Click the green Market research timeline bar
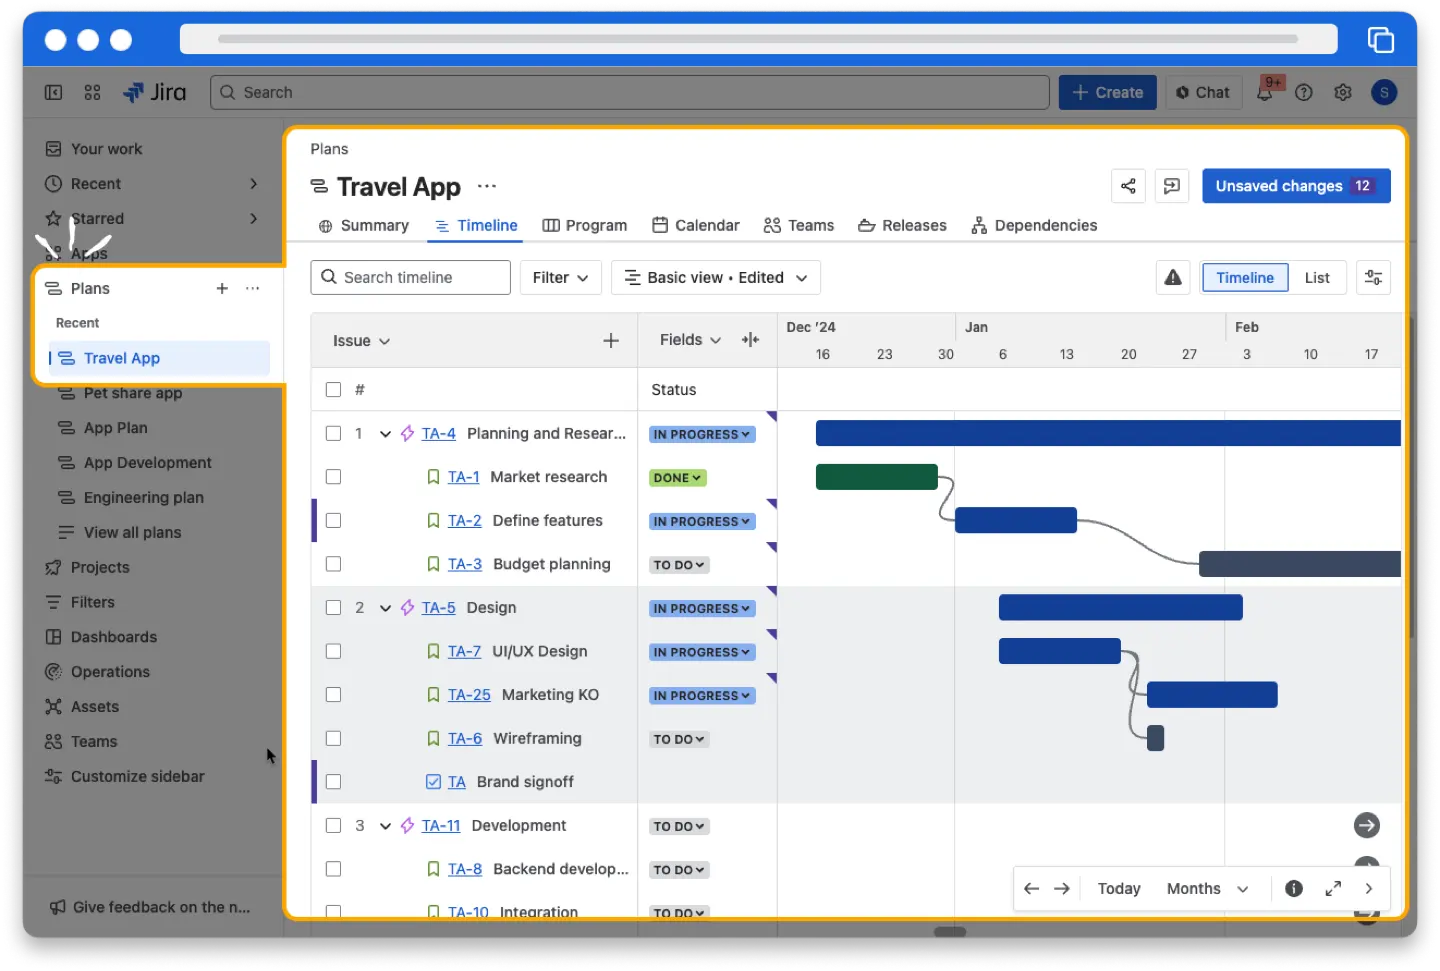 [x=877, y=477]
